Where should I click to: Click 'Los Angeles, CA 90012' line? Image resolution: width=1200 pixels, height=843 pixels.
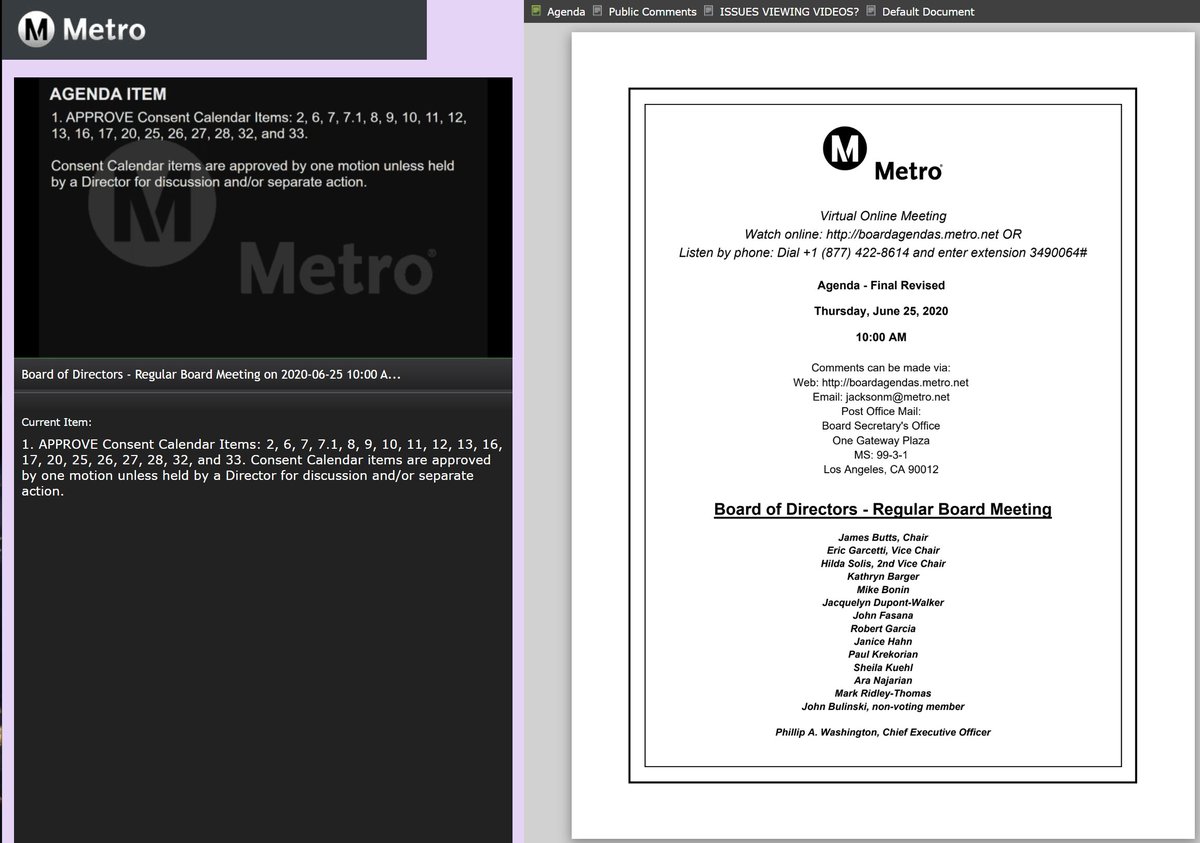881,469
